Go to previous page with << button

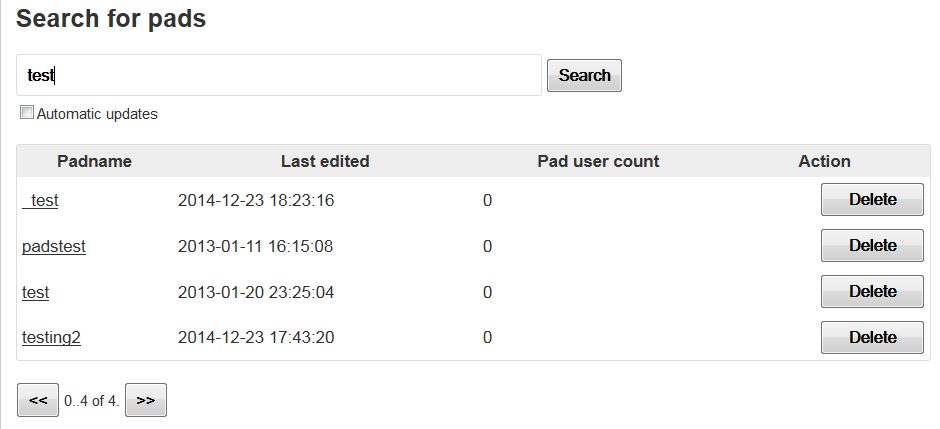pos(38,400)
